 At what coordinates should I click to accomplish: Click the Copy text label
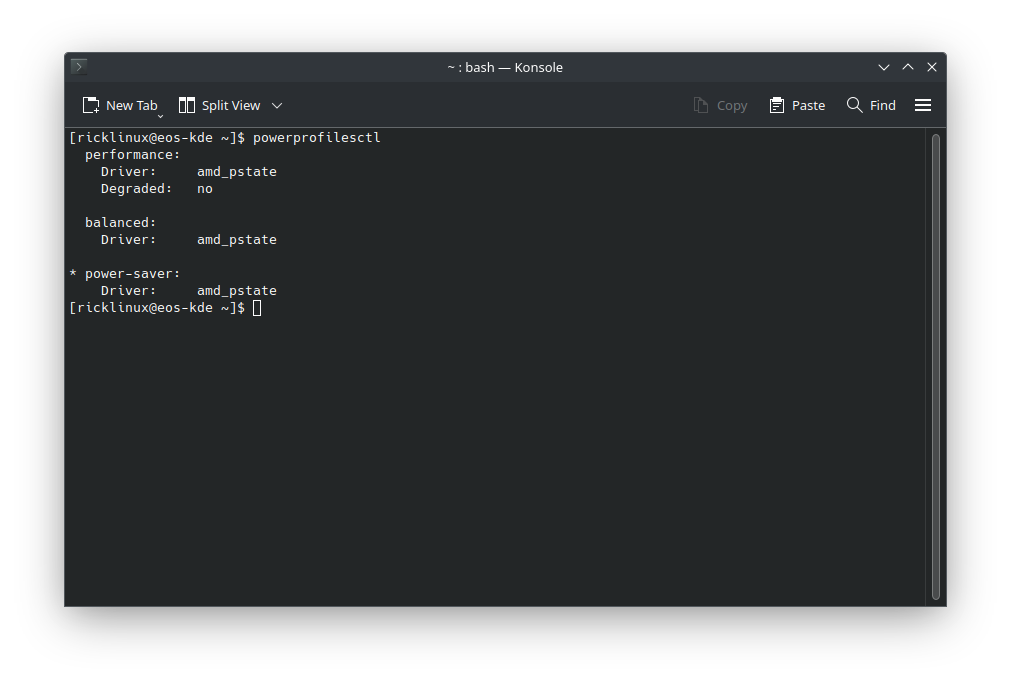click(x=732, y=105)
